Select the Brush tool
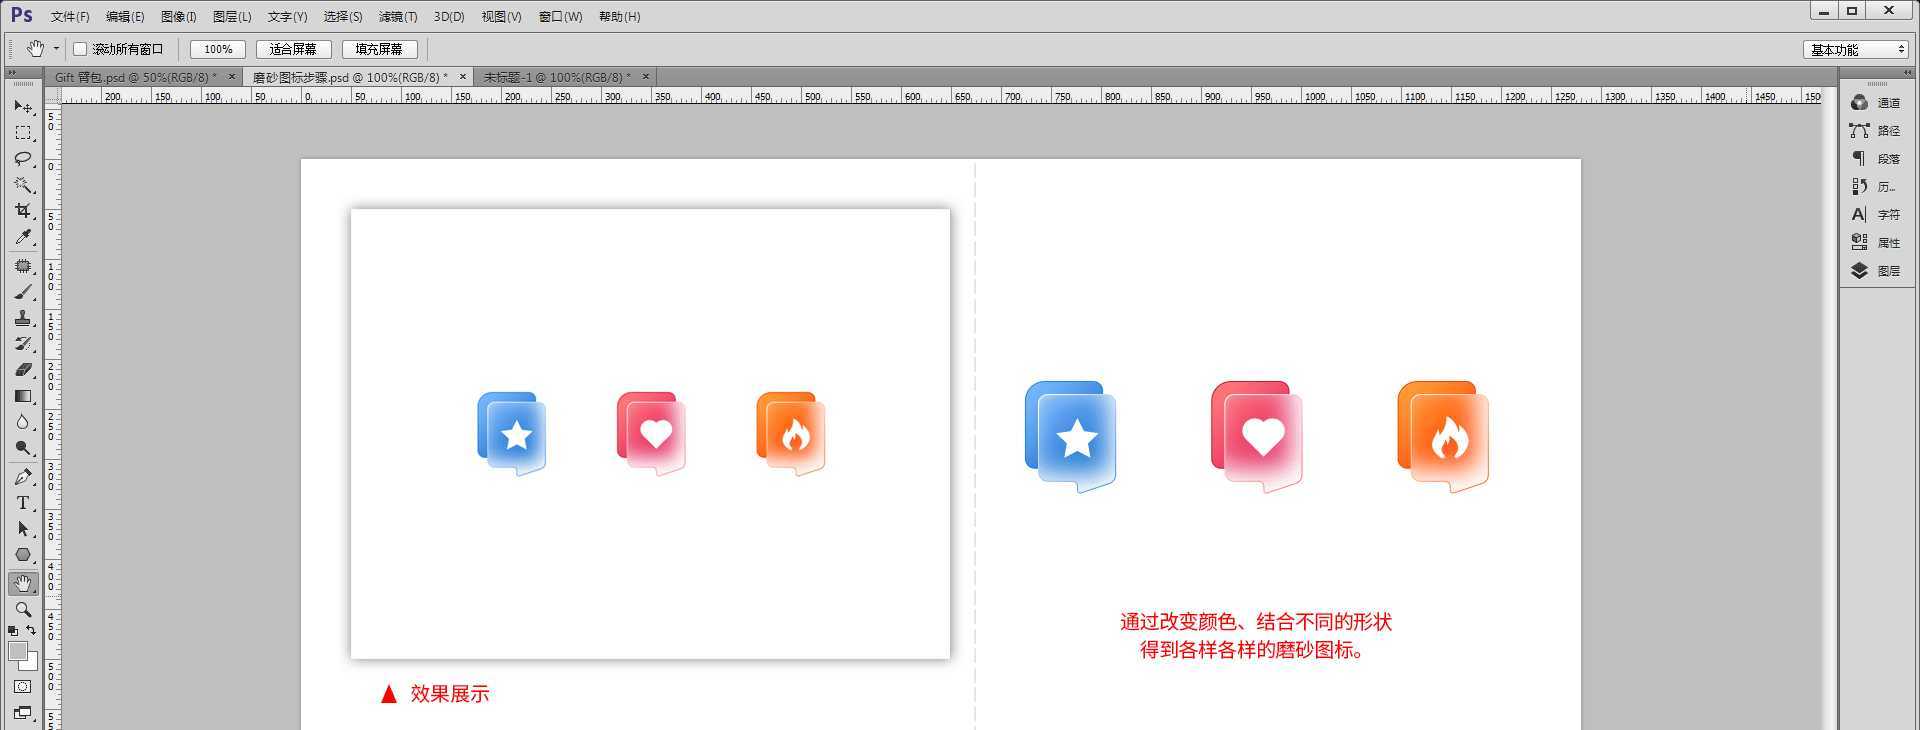This screenshot has height=730, width=1920. [23, 292]
